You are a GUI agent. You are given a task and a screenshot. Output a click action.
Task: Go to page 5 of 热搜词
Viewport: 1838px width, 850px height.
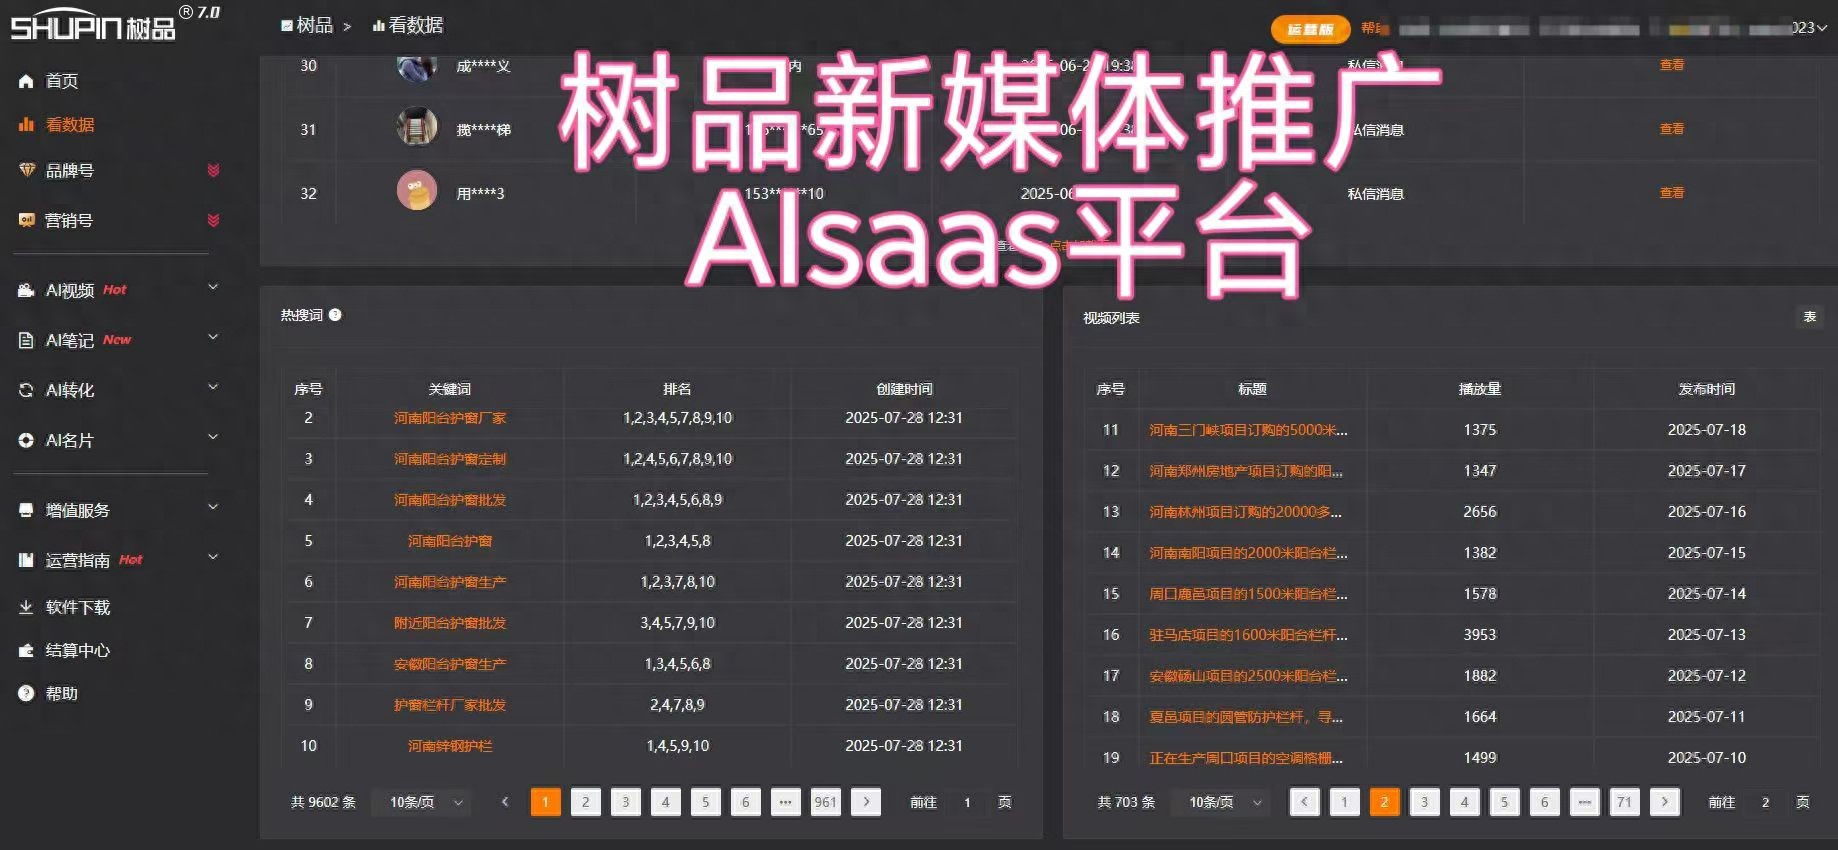pyautogui.click(x=706, y=802)
